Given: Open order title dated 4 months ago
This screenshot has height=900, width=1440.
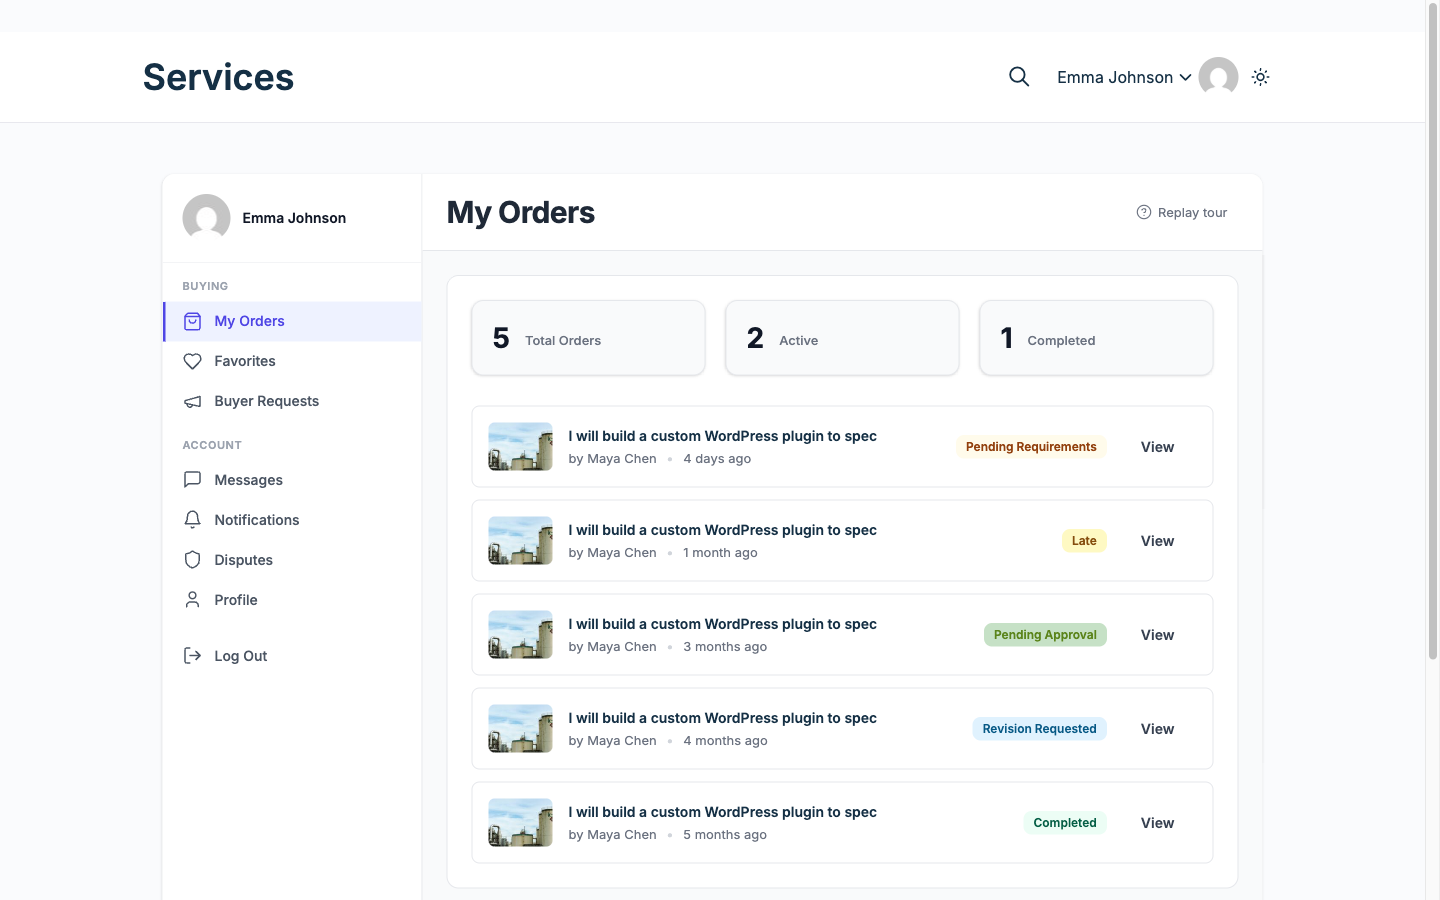Looking at the screenshot, I should tap(722, 718).
